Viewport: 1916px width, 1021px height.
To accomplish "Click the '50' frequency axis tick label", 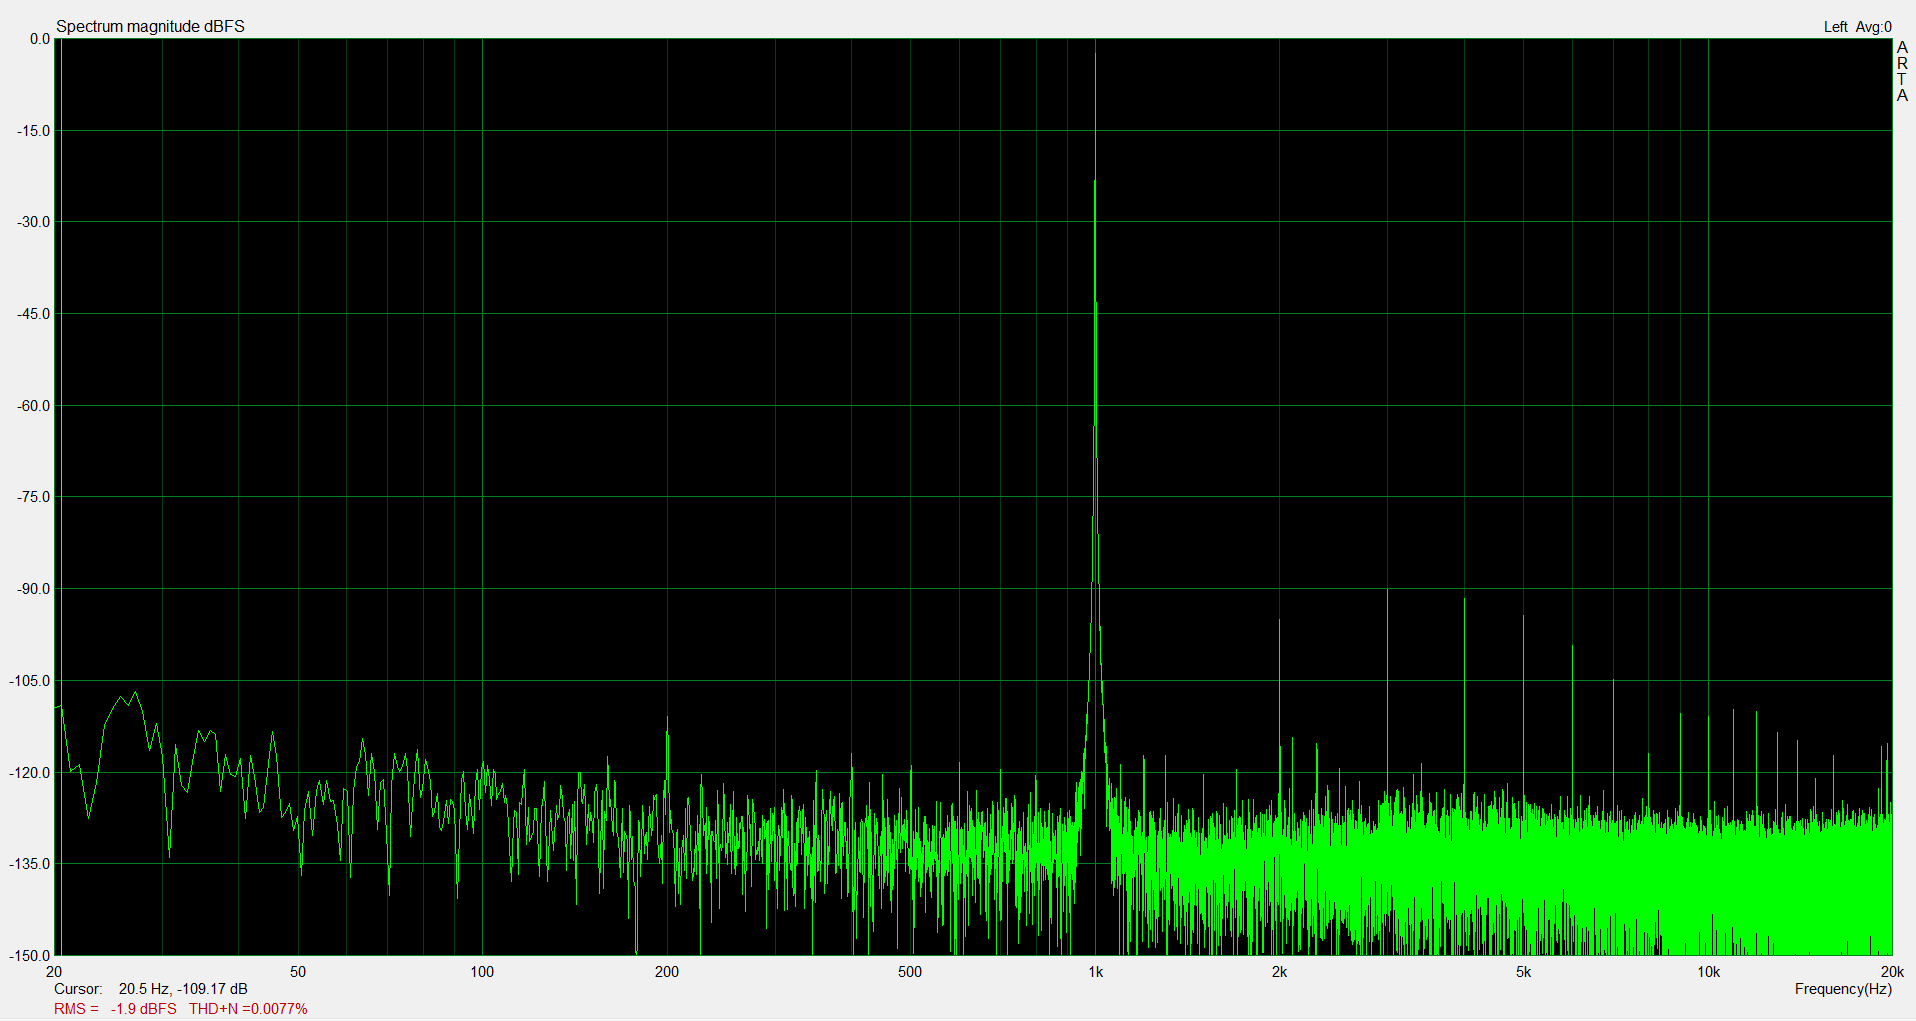I will pos(298,972).
